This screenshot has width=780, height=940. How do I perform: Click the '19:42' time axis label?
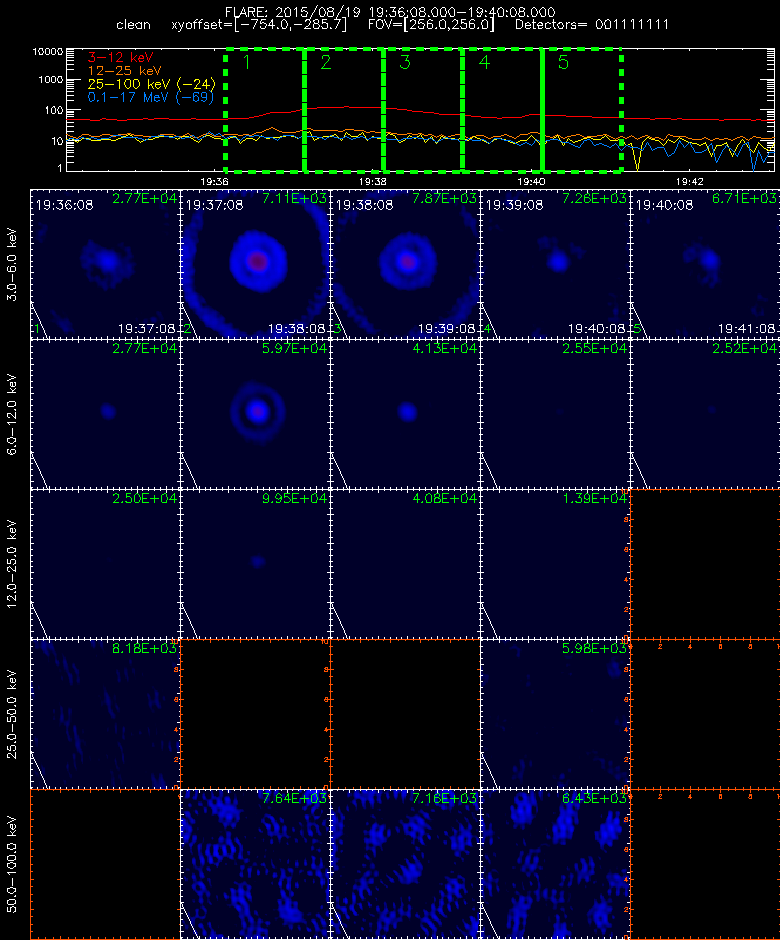coord(689,181)
